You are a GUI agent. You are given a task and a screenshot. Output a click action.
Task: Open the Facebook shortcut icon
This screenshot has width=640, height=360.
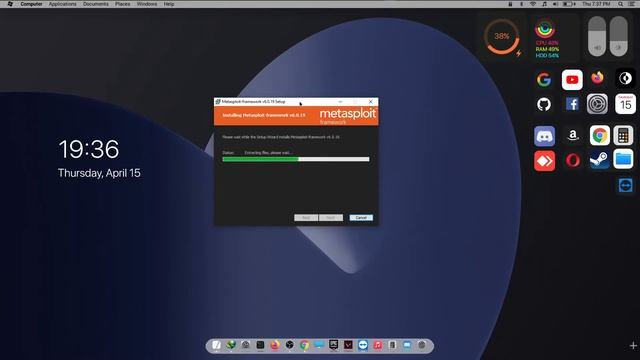coord(572,104)
